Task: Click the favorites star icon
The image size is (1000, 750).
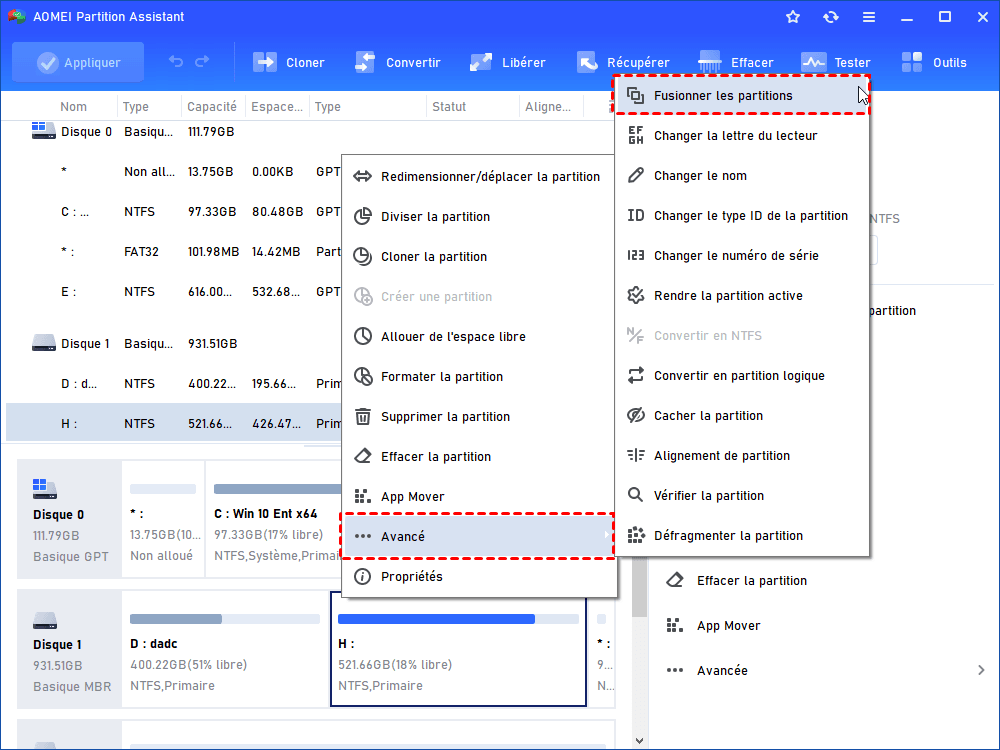Action: [793, 17]
